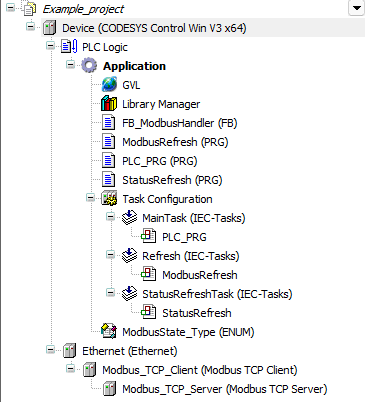Click the Library Manager books icon

109,104
